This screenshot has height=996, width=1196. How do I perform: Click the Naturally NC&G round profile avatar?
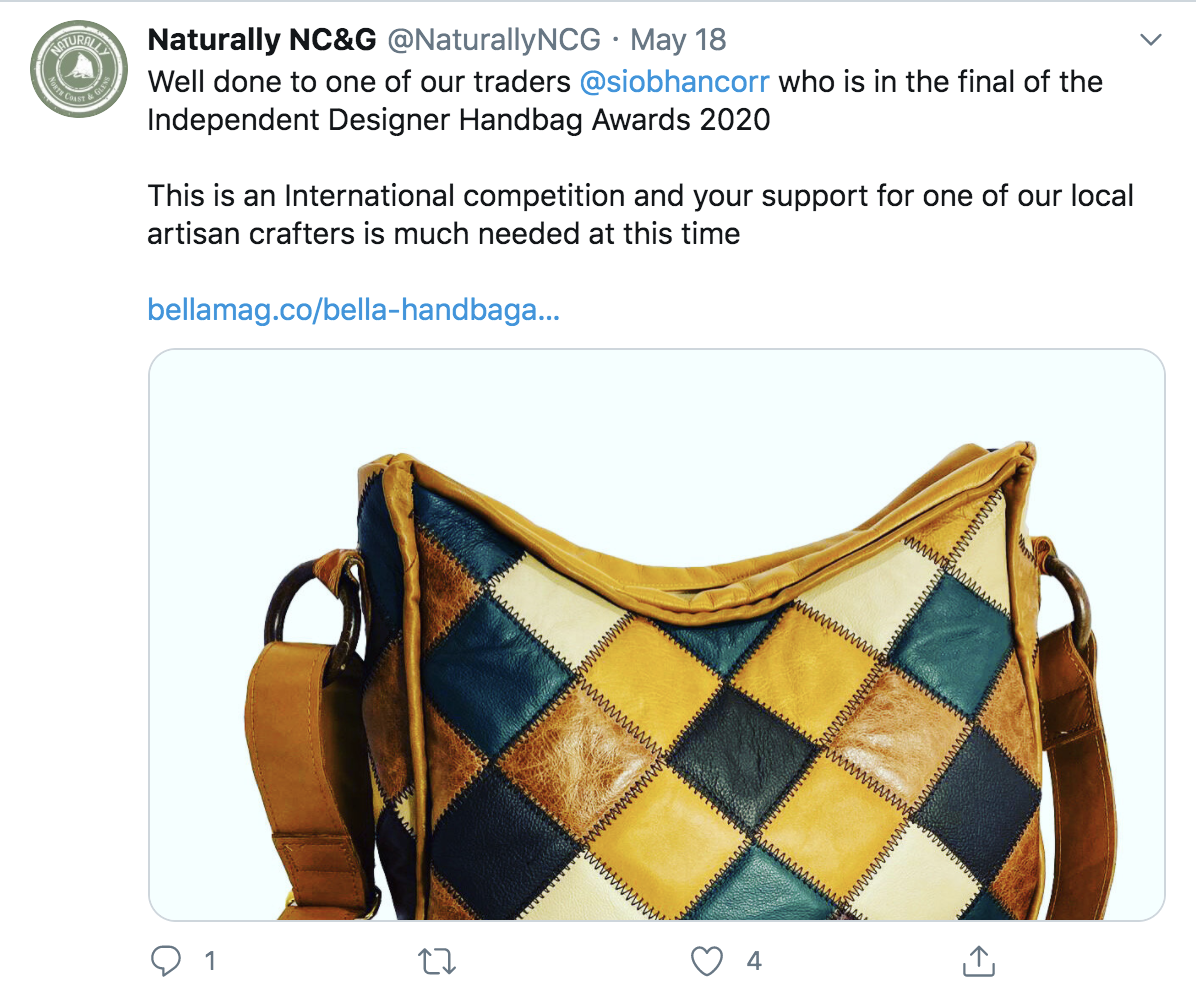pyautogui.click(x=79, y=69)
